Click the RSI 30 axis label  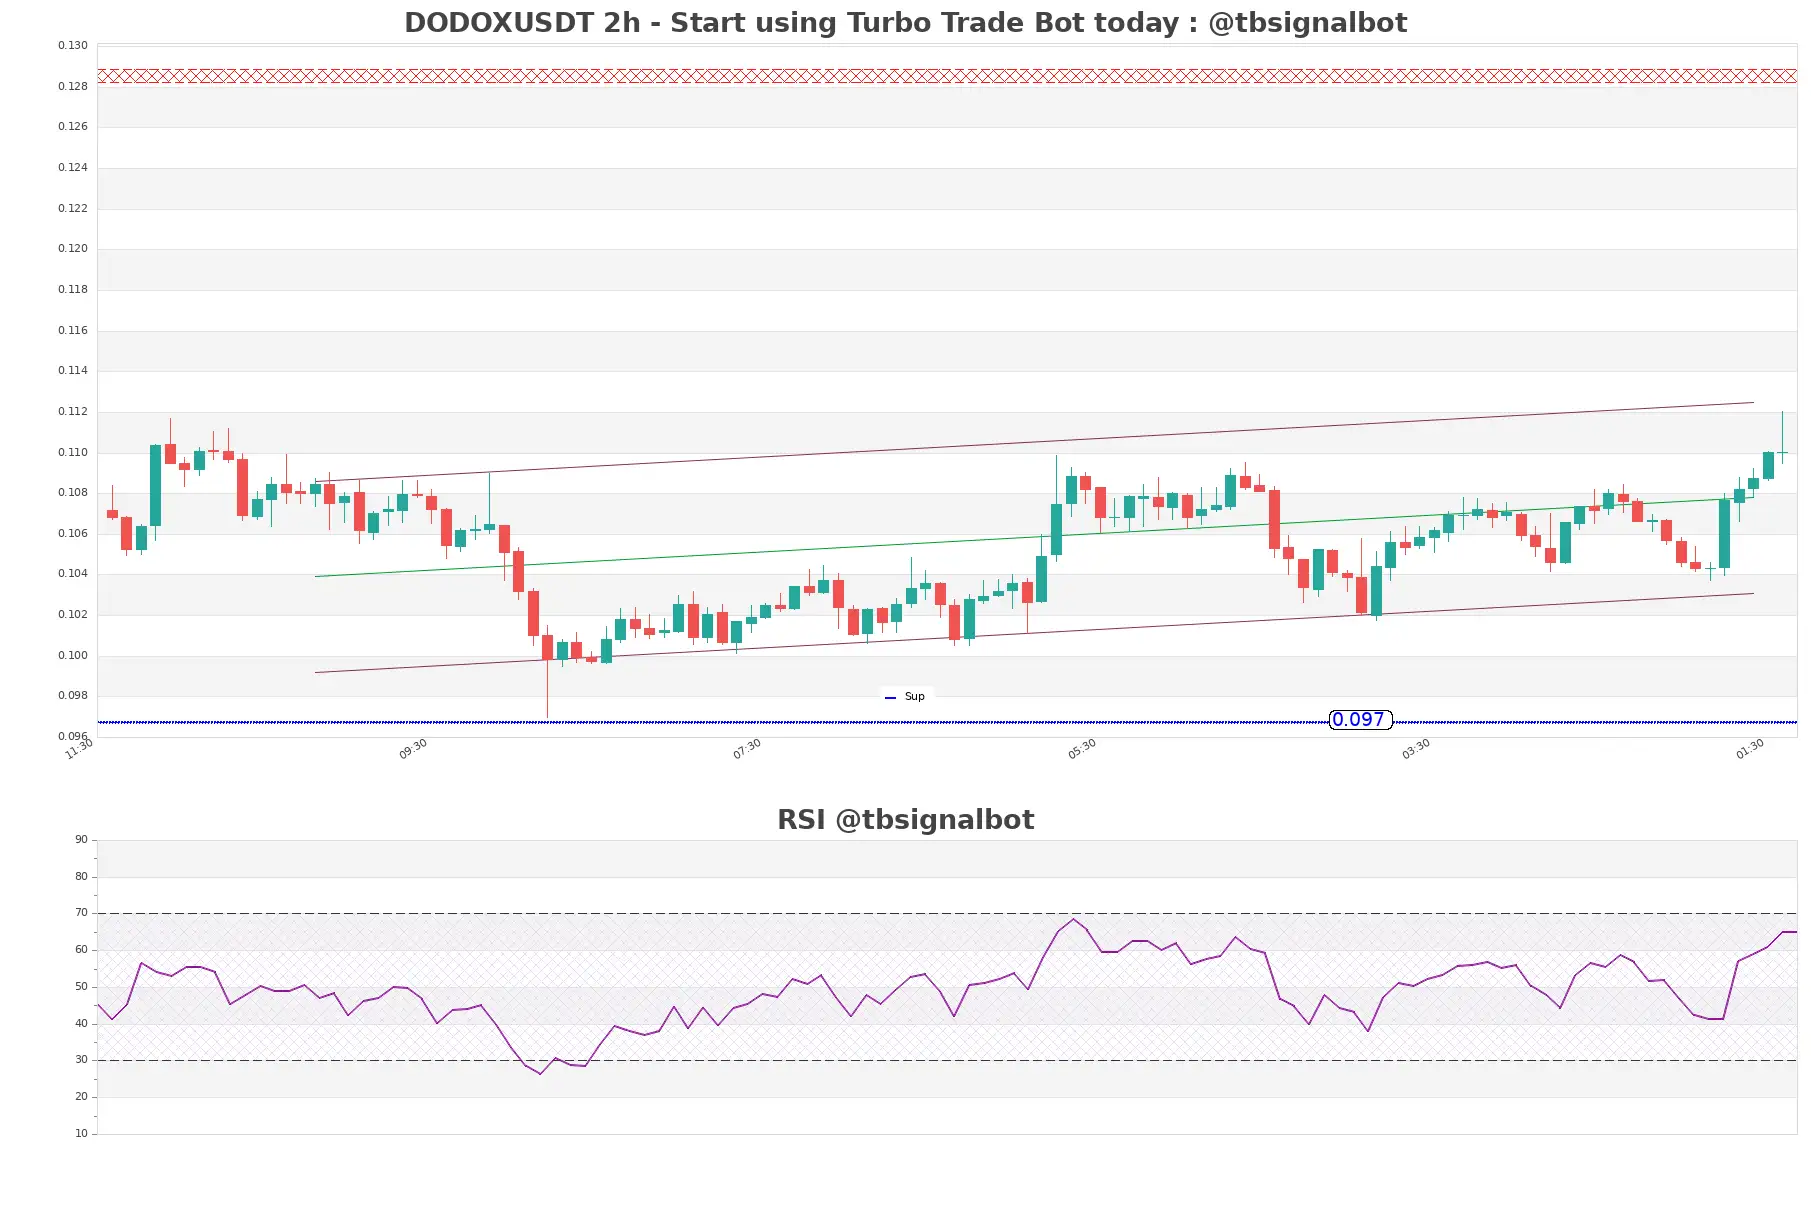click(x=81, y=1060)
